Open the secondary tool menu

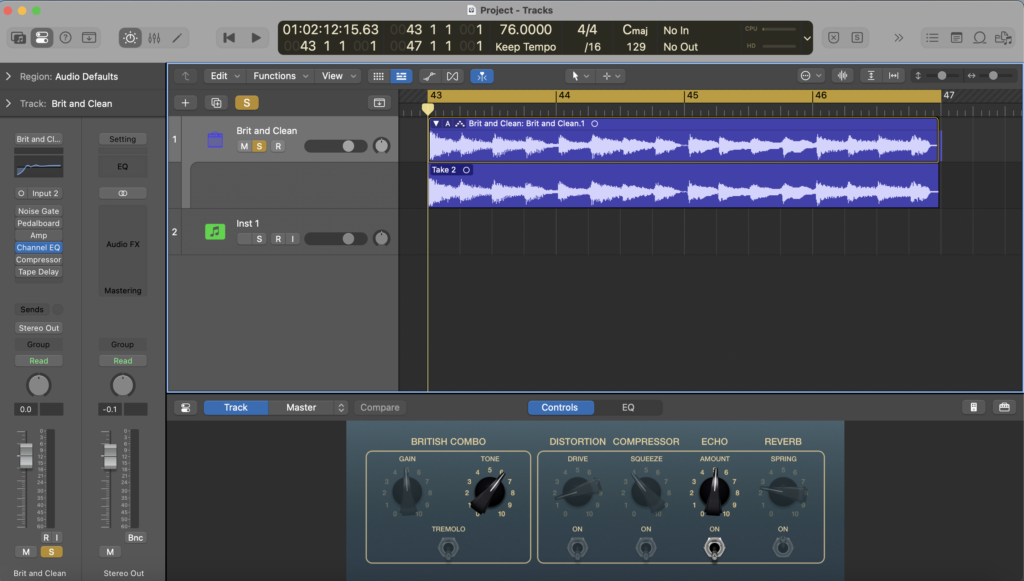pos(611,76)
